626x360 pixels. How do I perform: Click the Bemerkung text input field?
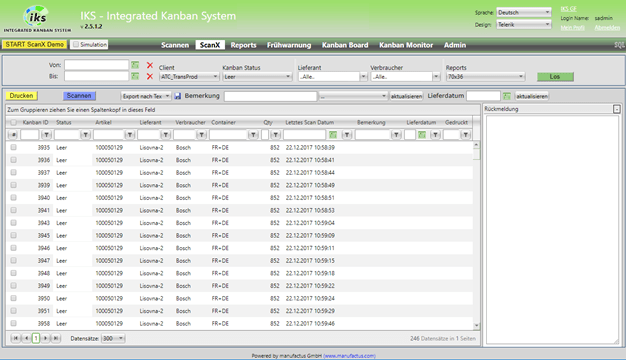click(x=270, y=96)
